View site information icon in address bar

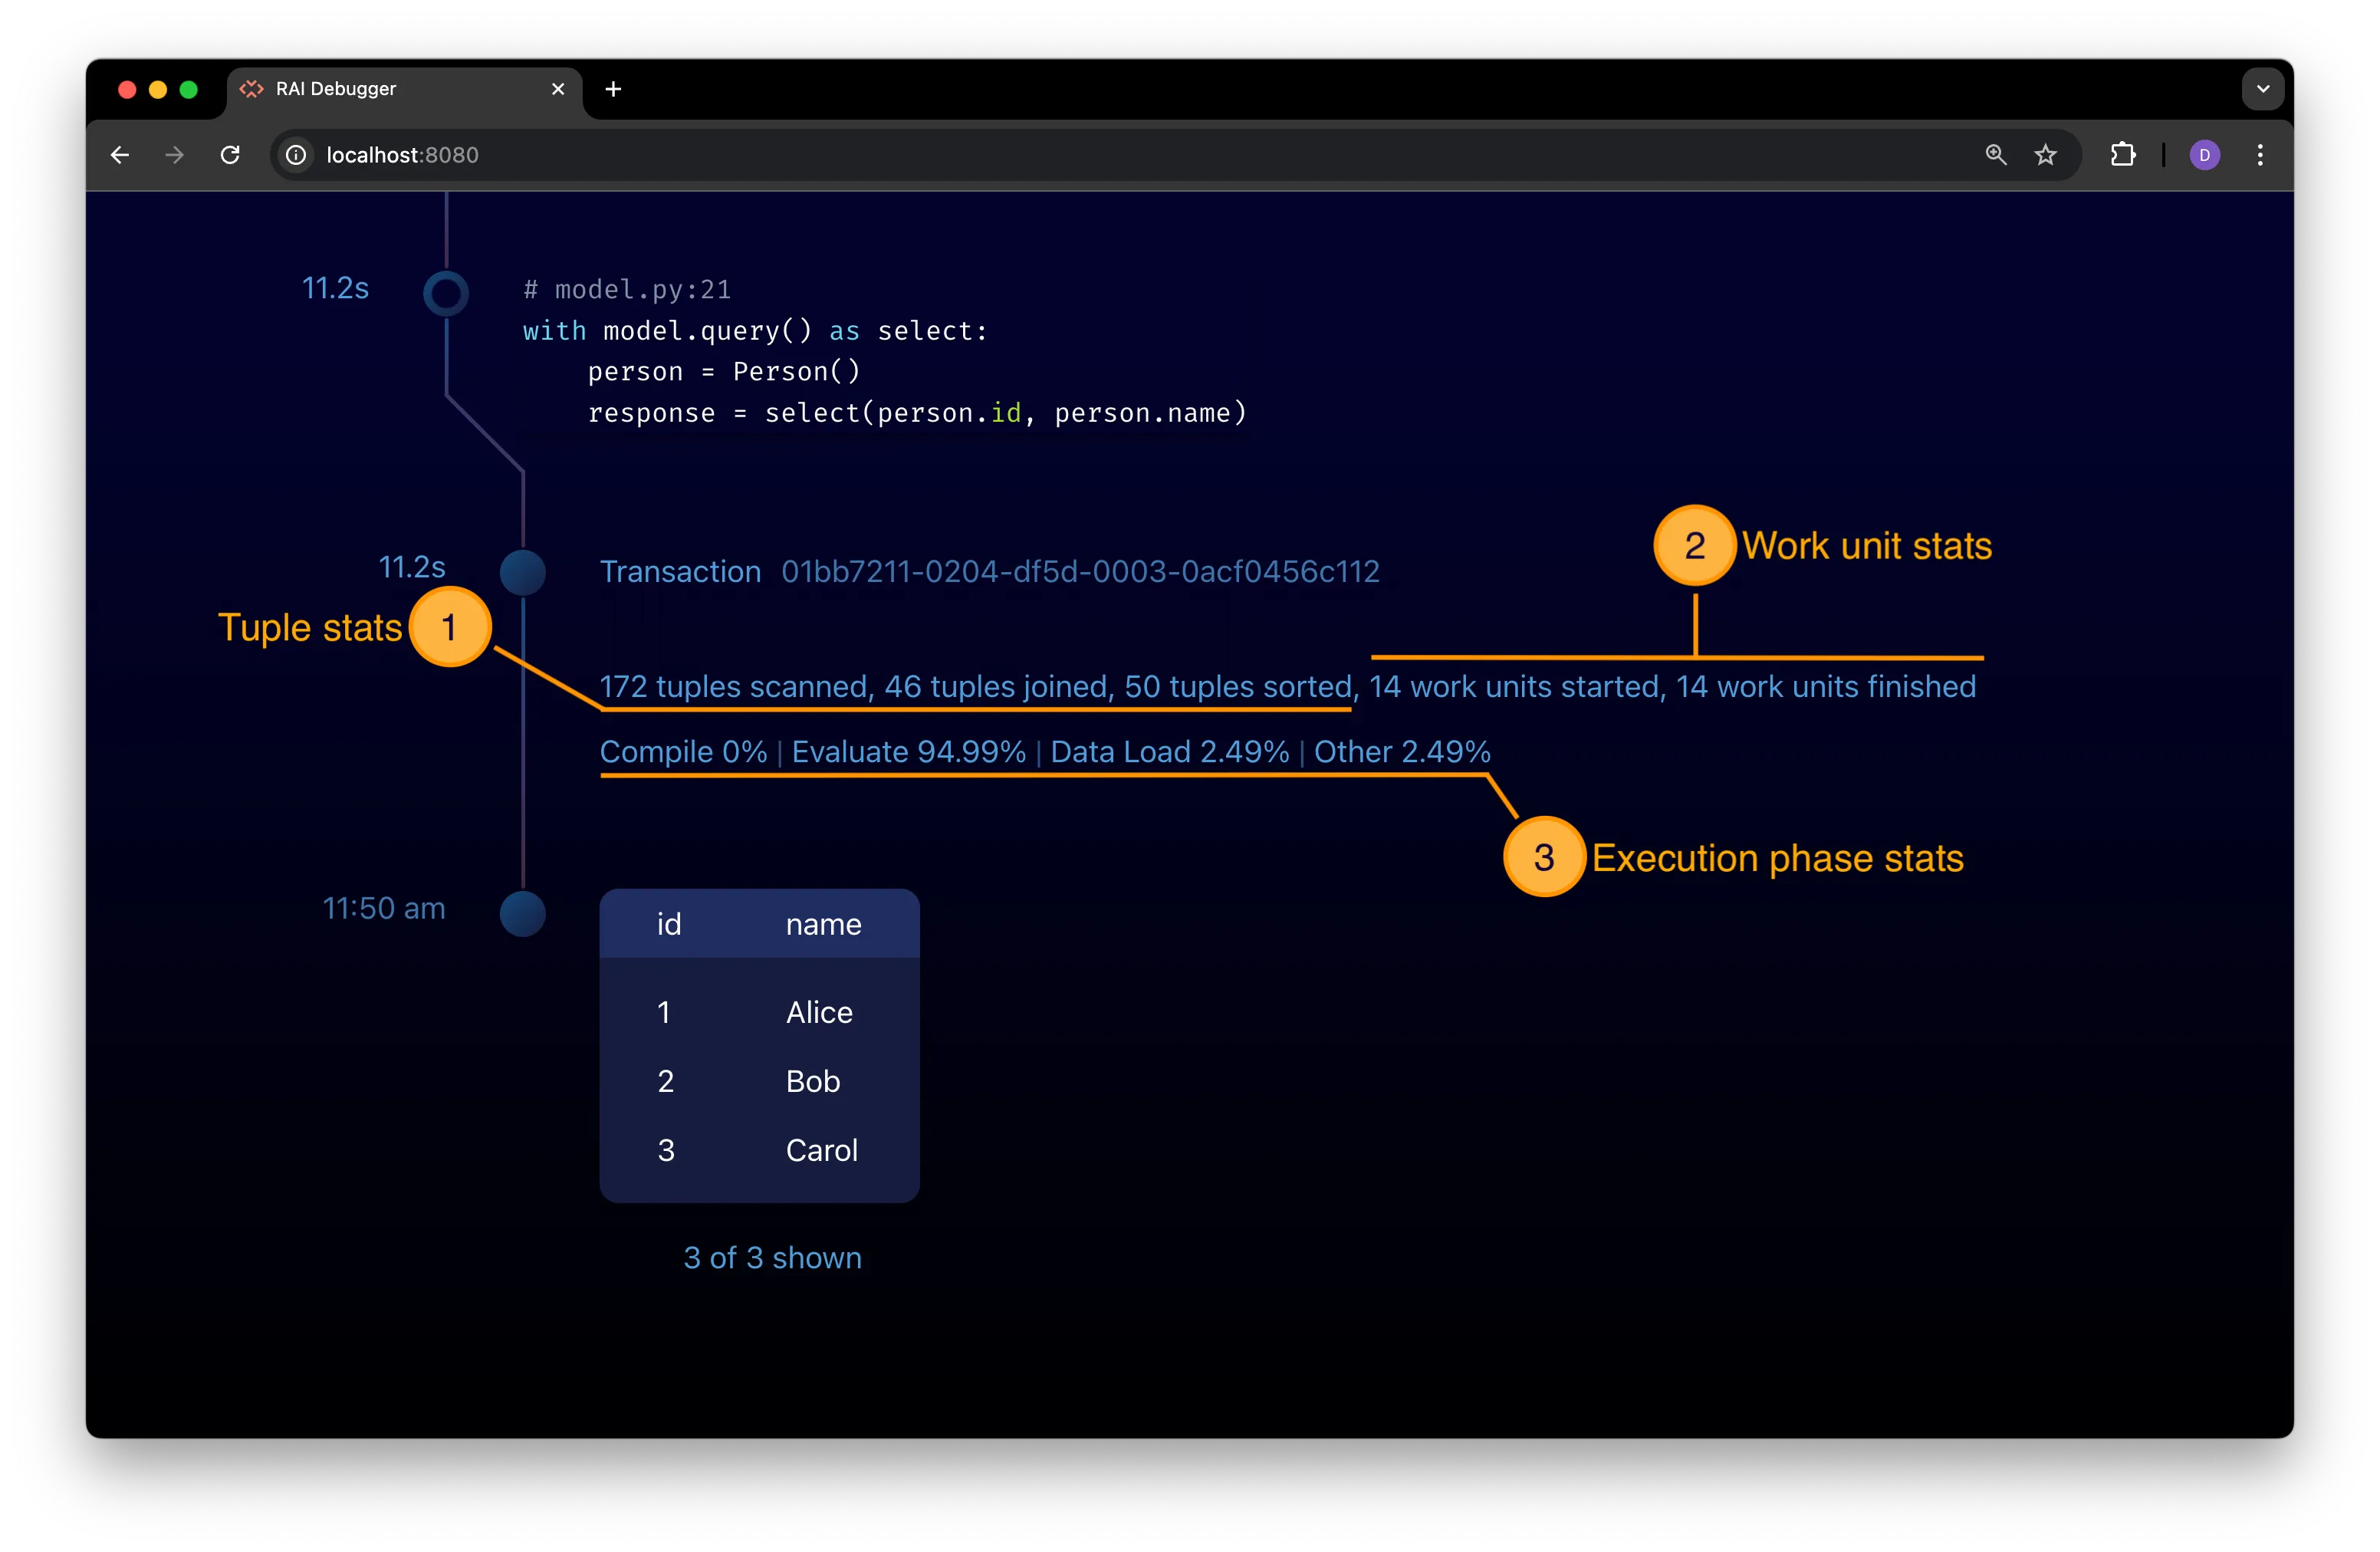(x=296, y=155)
